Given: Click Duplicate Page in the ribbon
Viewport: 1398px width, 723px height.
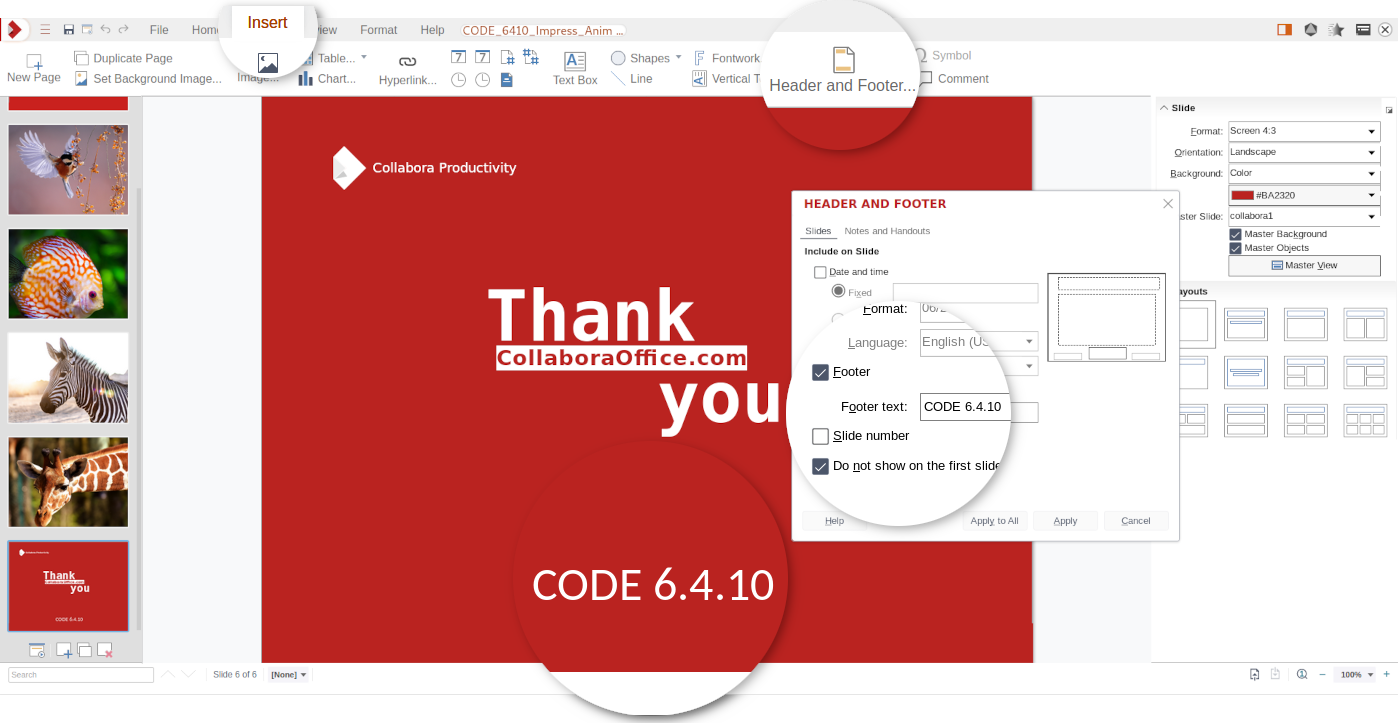Looking at the screenshot, I should click(x=123, y=58).
